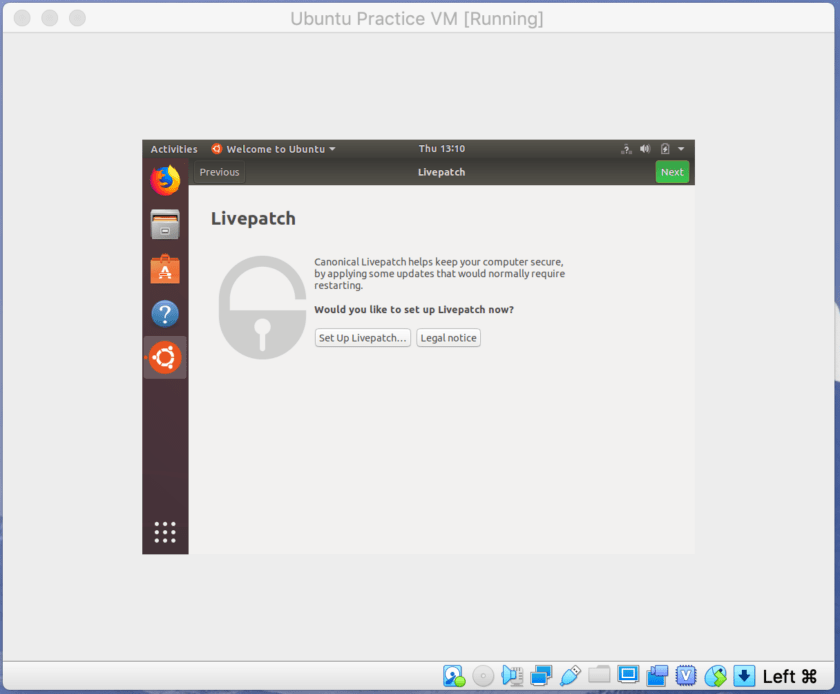Click VirtualBox CPU virtualization V icon

point(686,676)
